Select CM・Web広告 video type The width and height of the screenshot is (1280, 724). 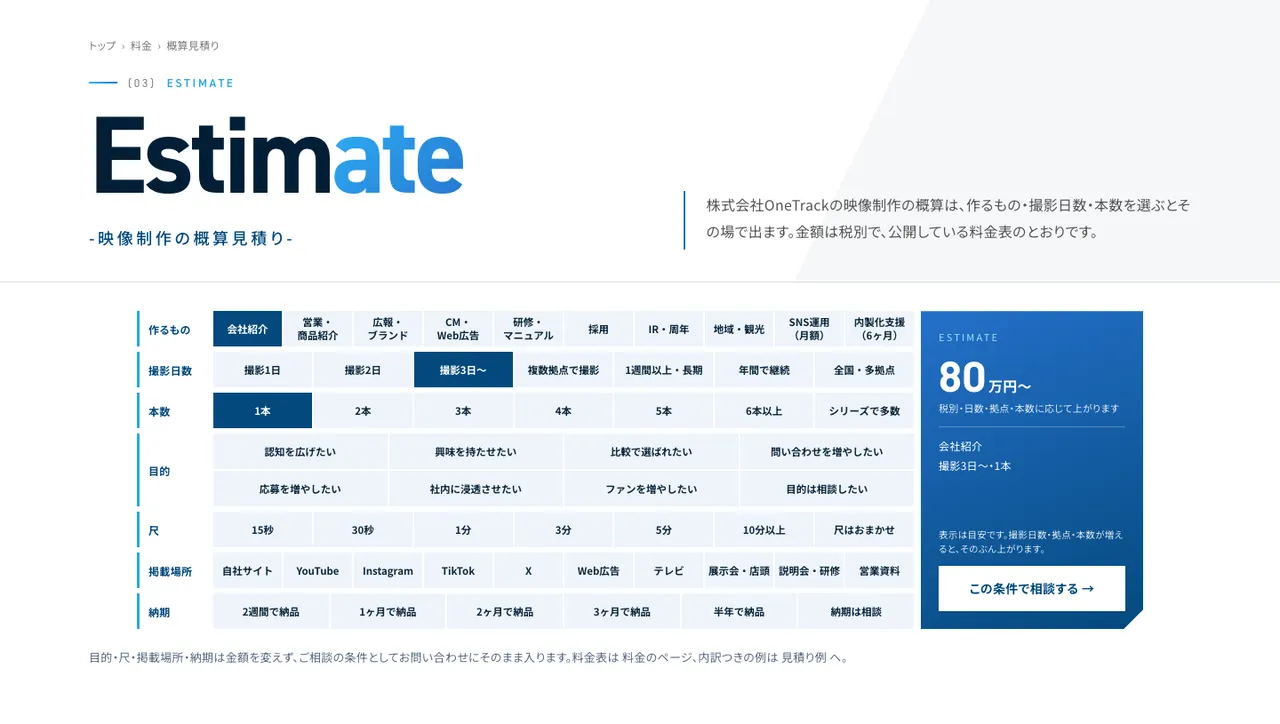click(458, 329)
